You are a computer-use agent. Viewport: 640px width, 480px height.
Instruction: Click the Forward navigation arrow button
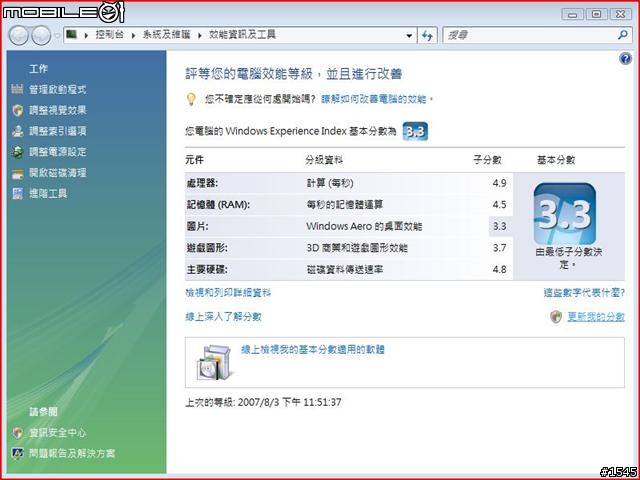point(41,36)
